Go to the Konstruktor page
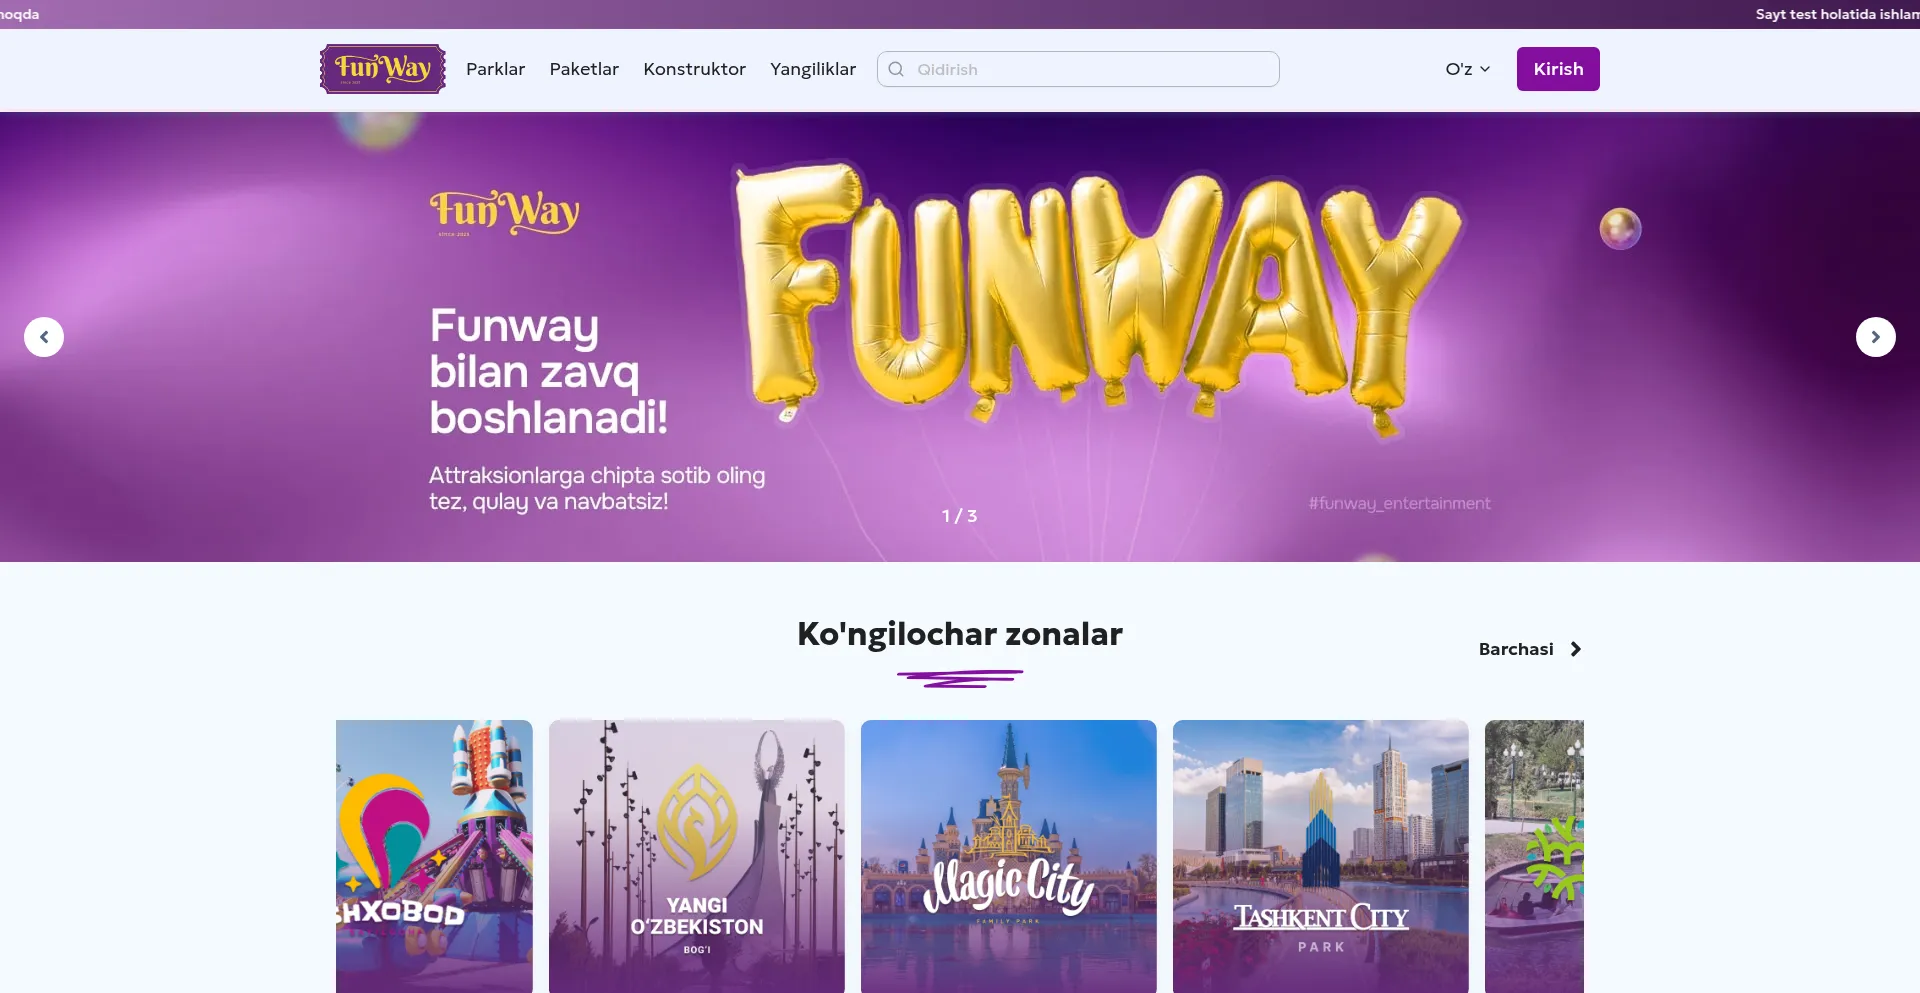Viewport: 1920px width, 993px height. tap(694, 69)
